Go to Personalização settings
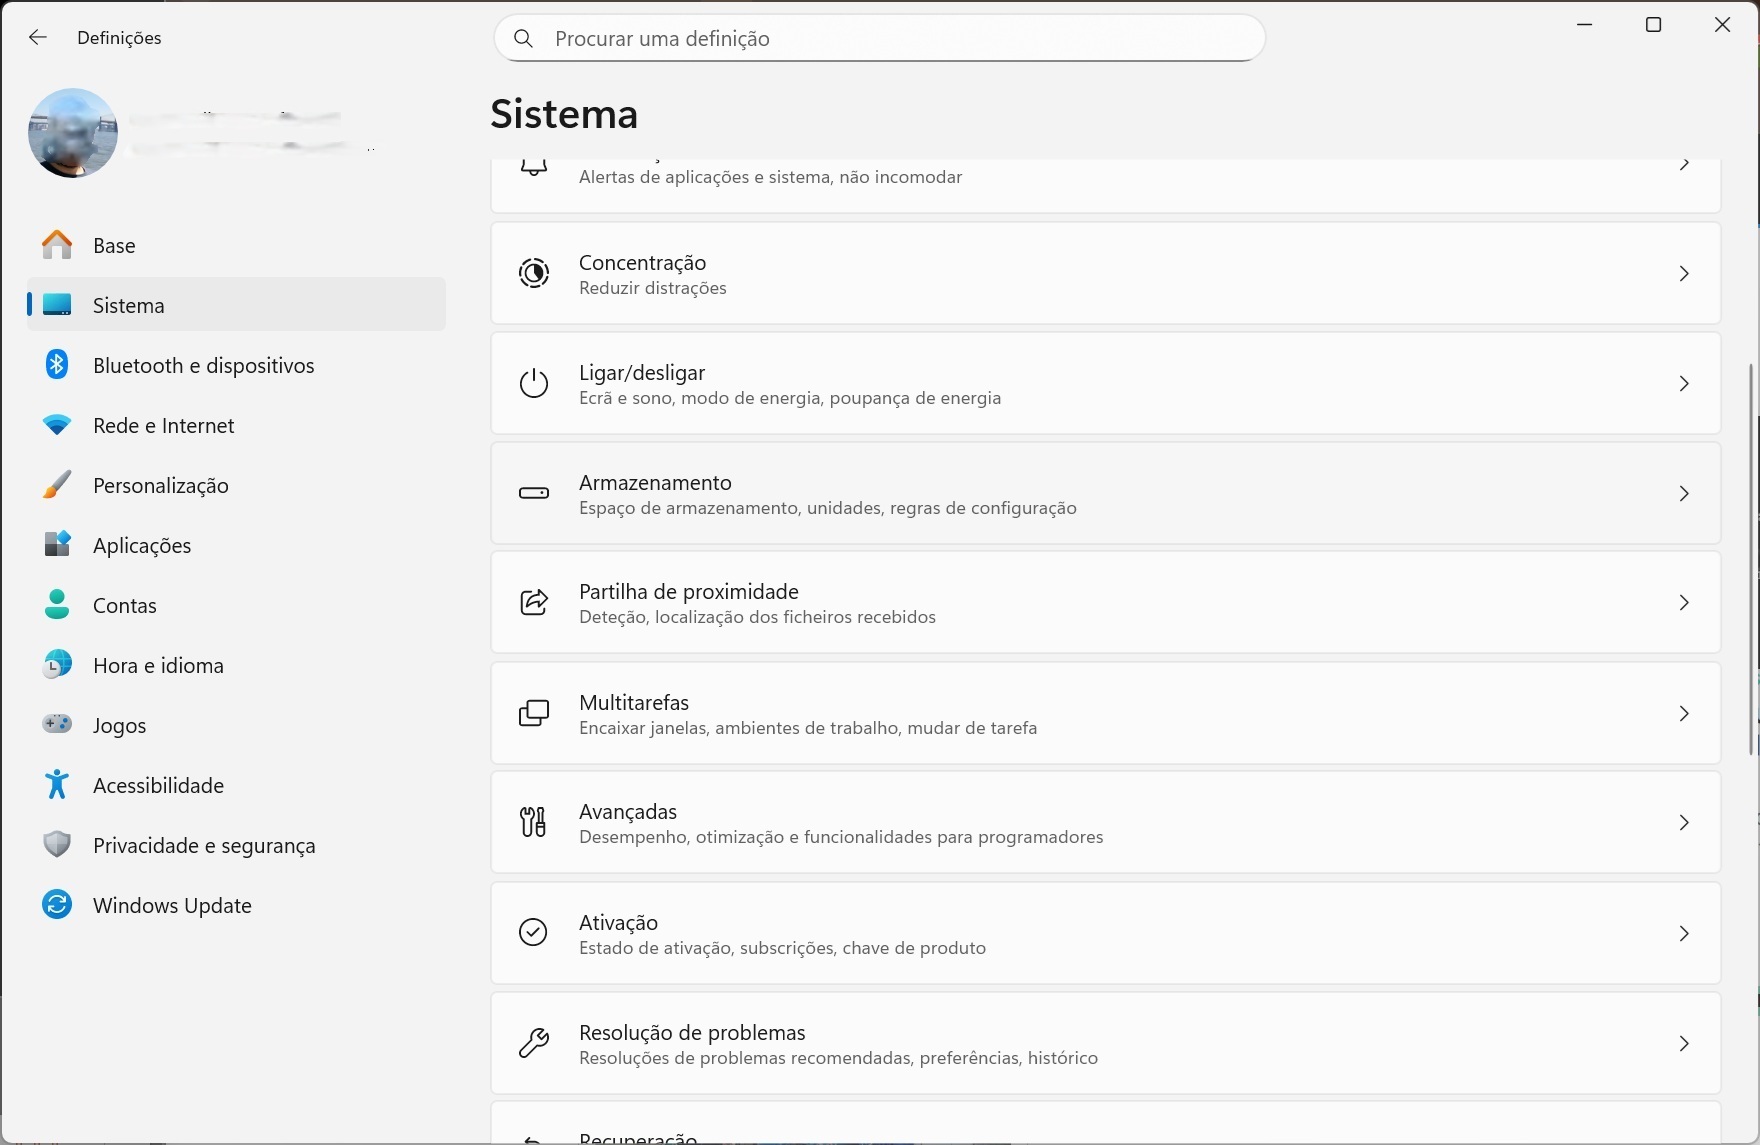This screenshot has height=1145, width=1760. (160, 485)
